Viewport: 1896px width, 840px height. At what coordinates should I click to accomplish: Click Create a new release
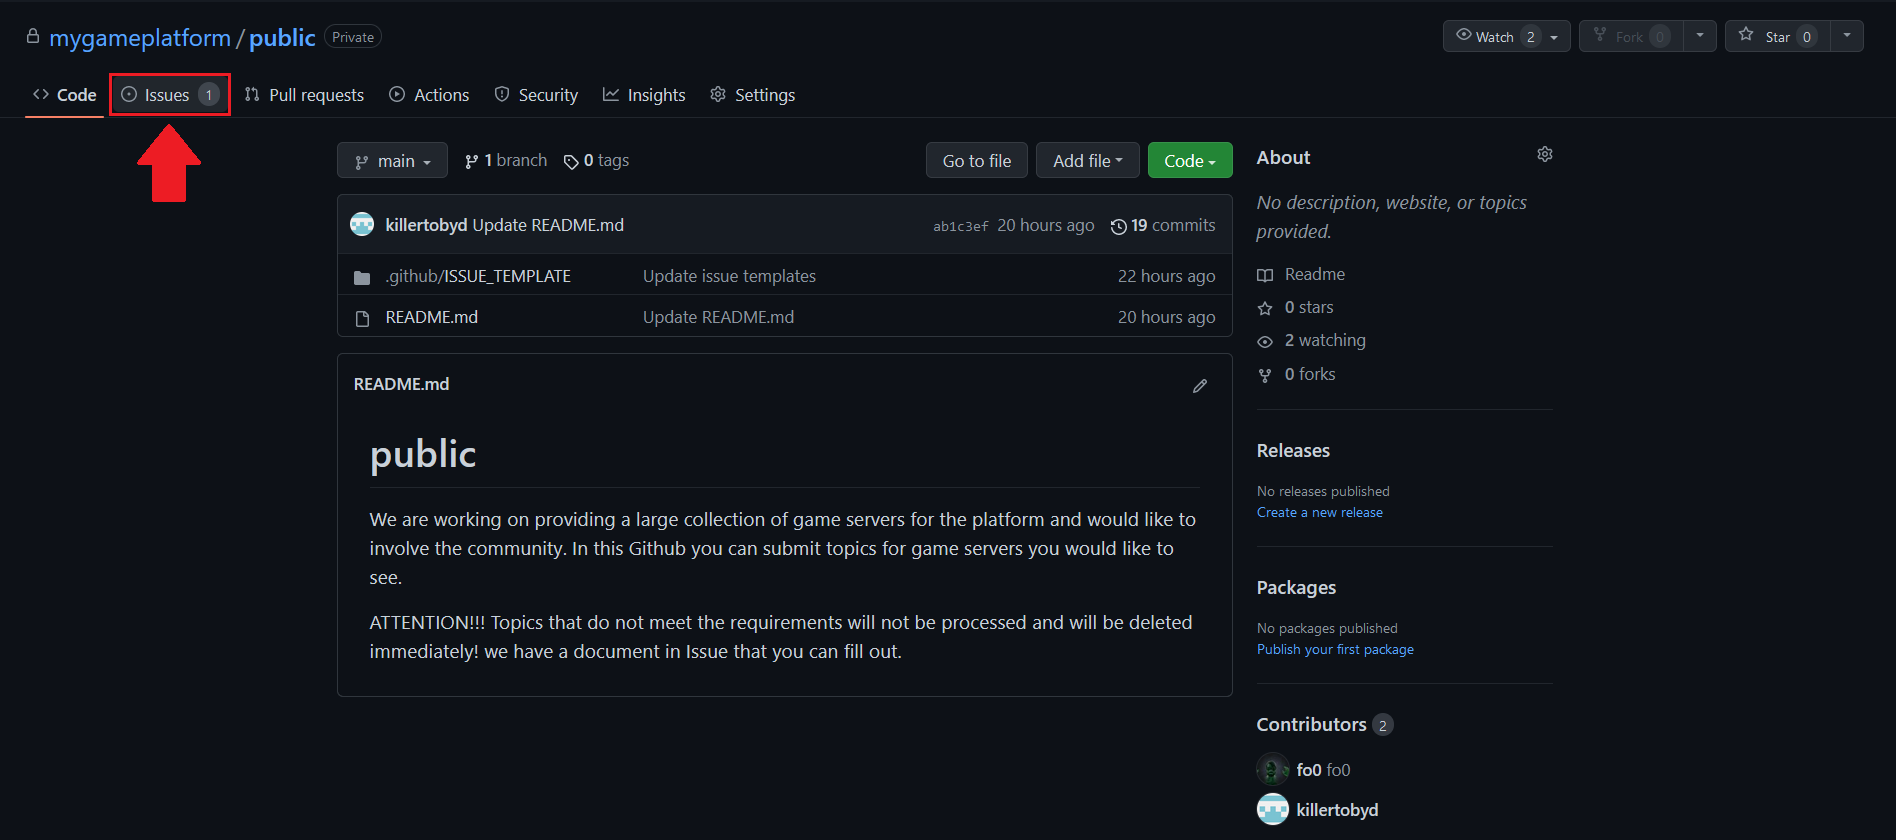(x=1320, y=512)
